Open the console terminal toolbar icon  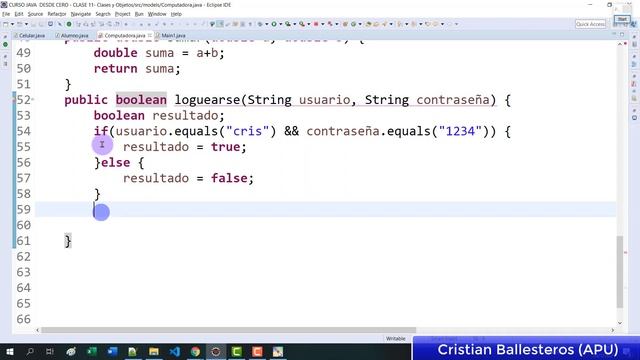pos(50,24)
